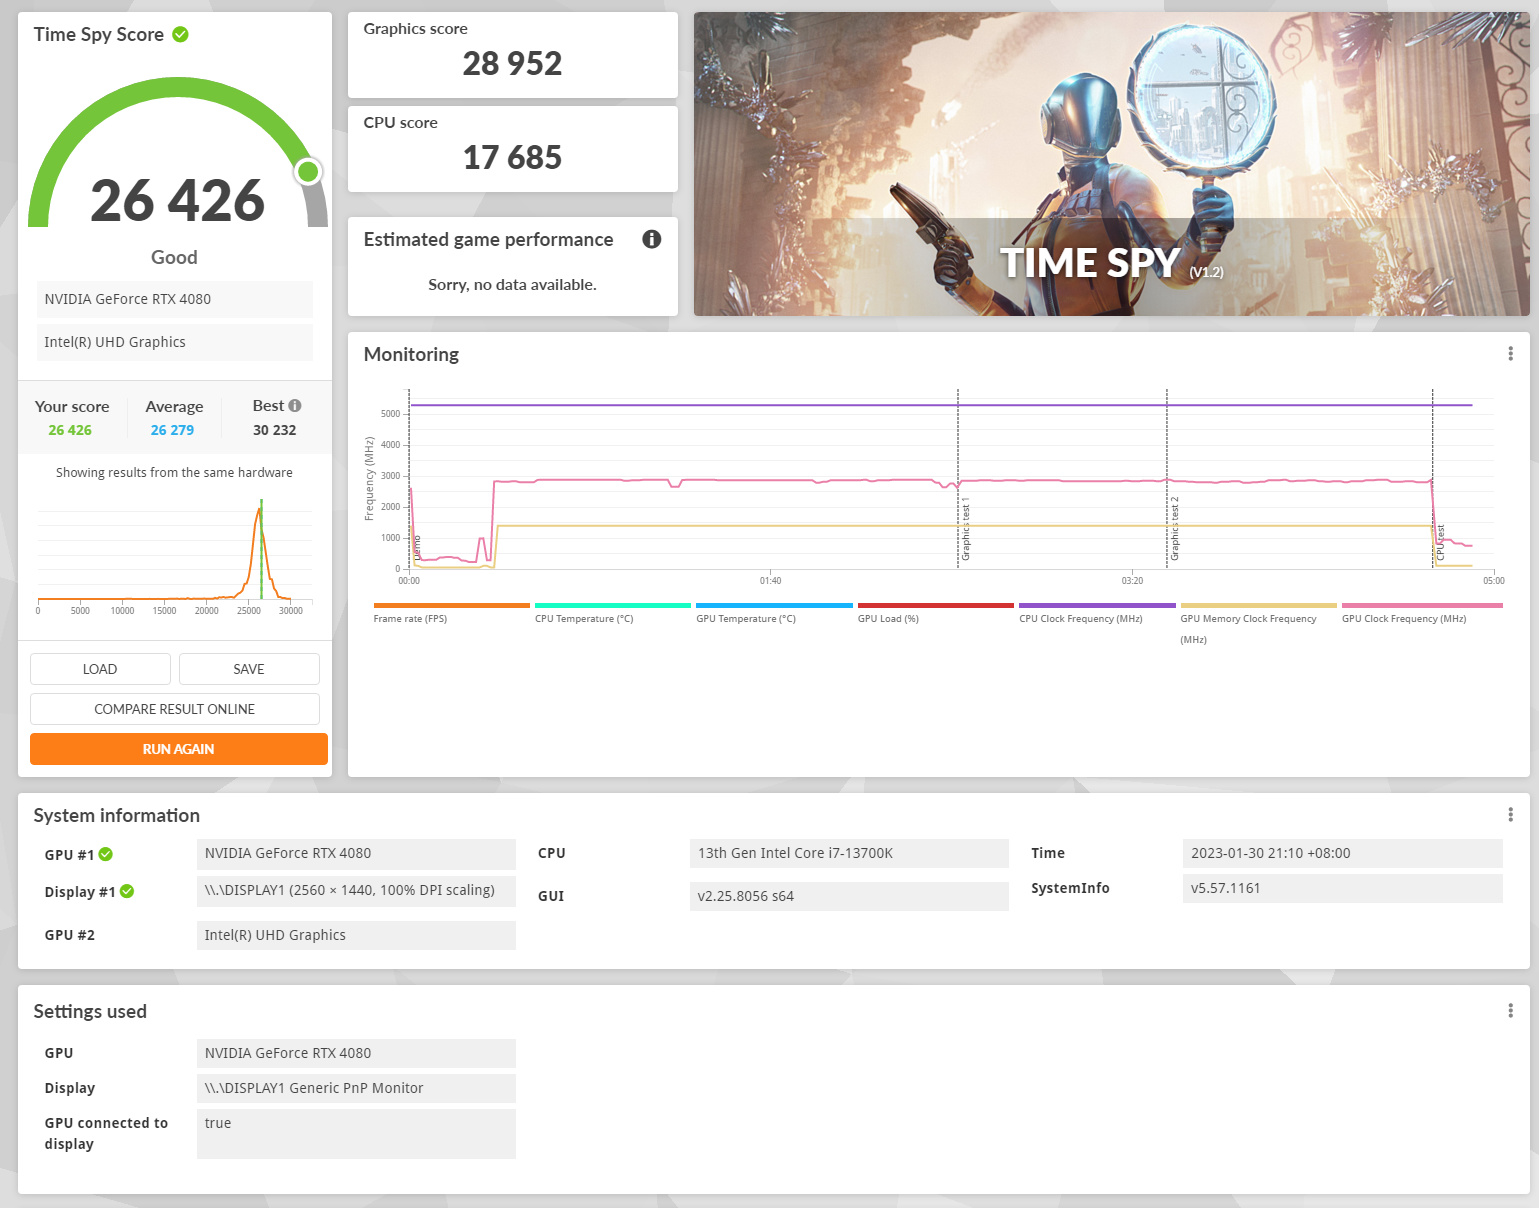This screenshot has height=1208, width=1539.
Task: Click the orange RUN AGAIN button
Action: [179, 749]
